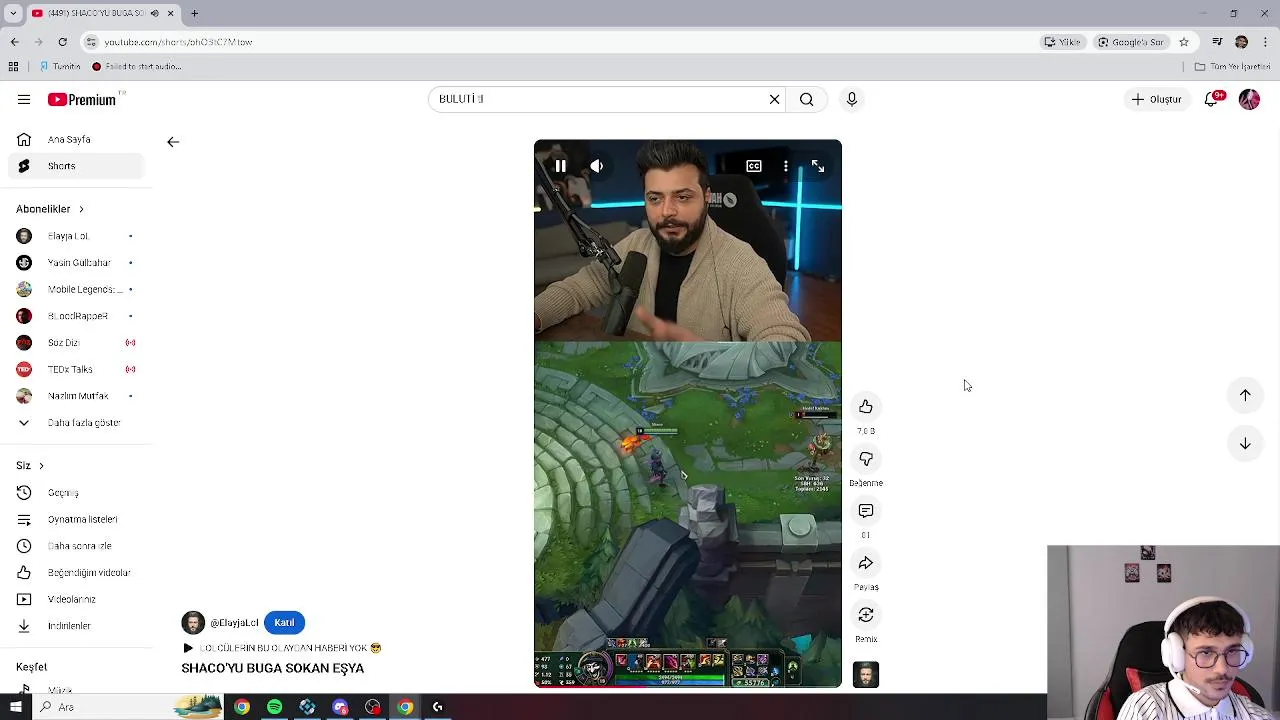Go to previous Short with up arrow

pyautogui.click(x=1245, y=395)
